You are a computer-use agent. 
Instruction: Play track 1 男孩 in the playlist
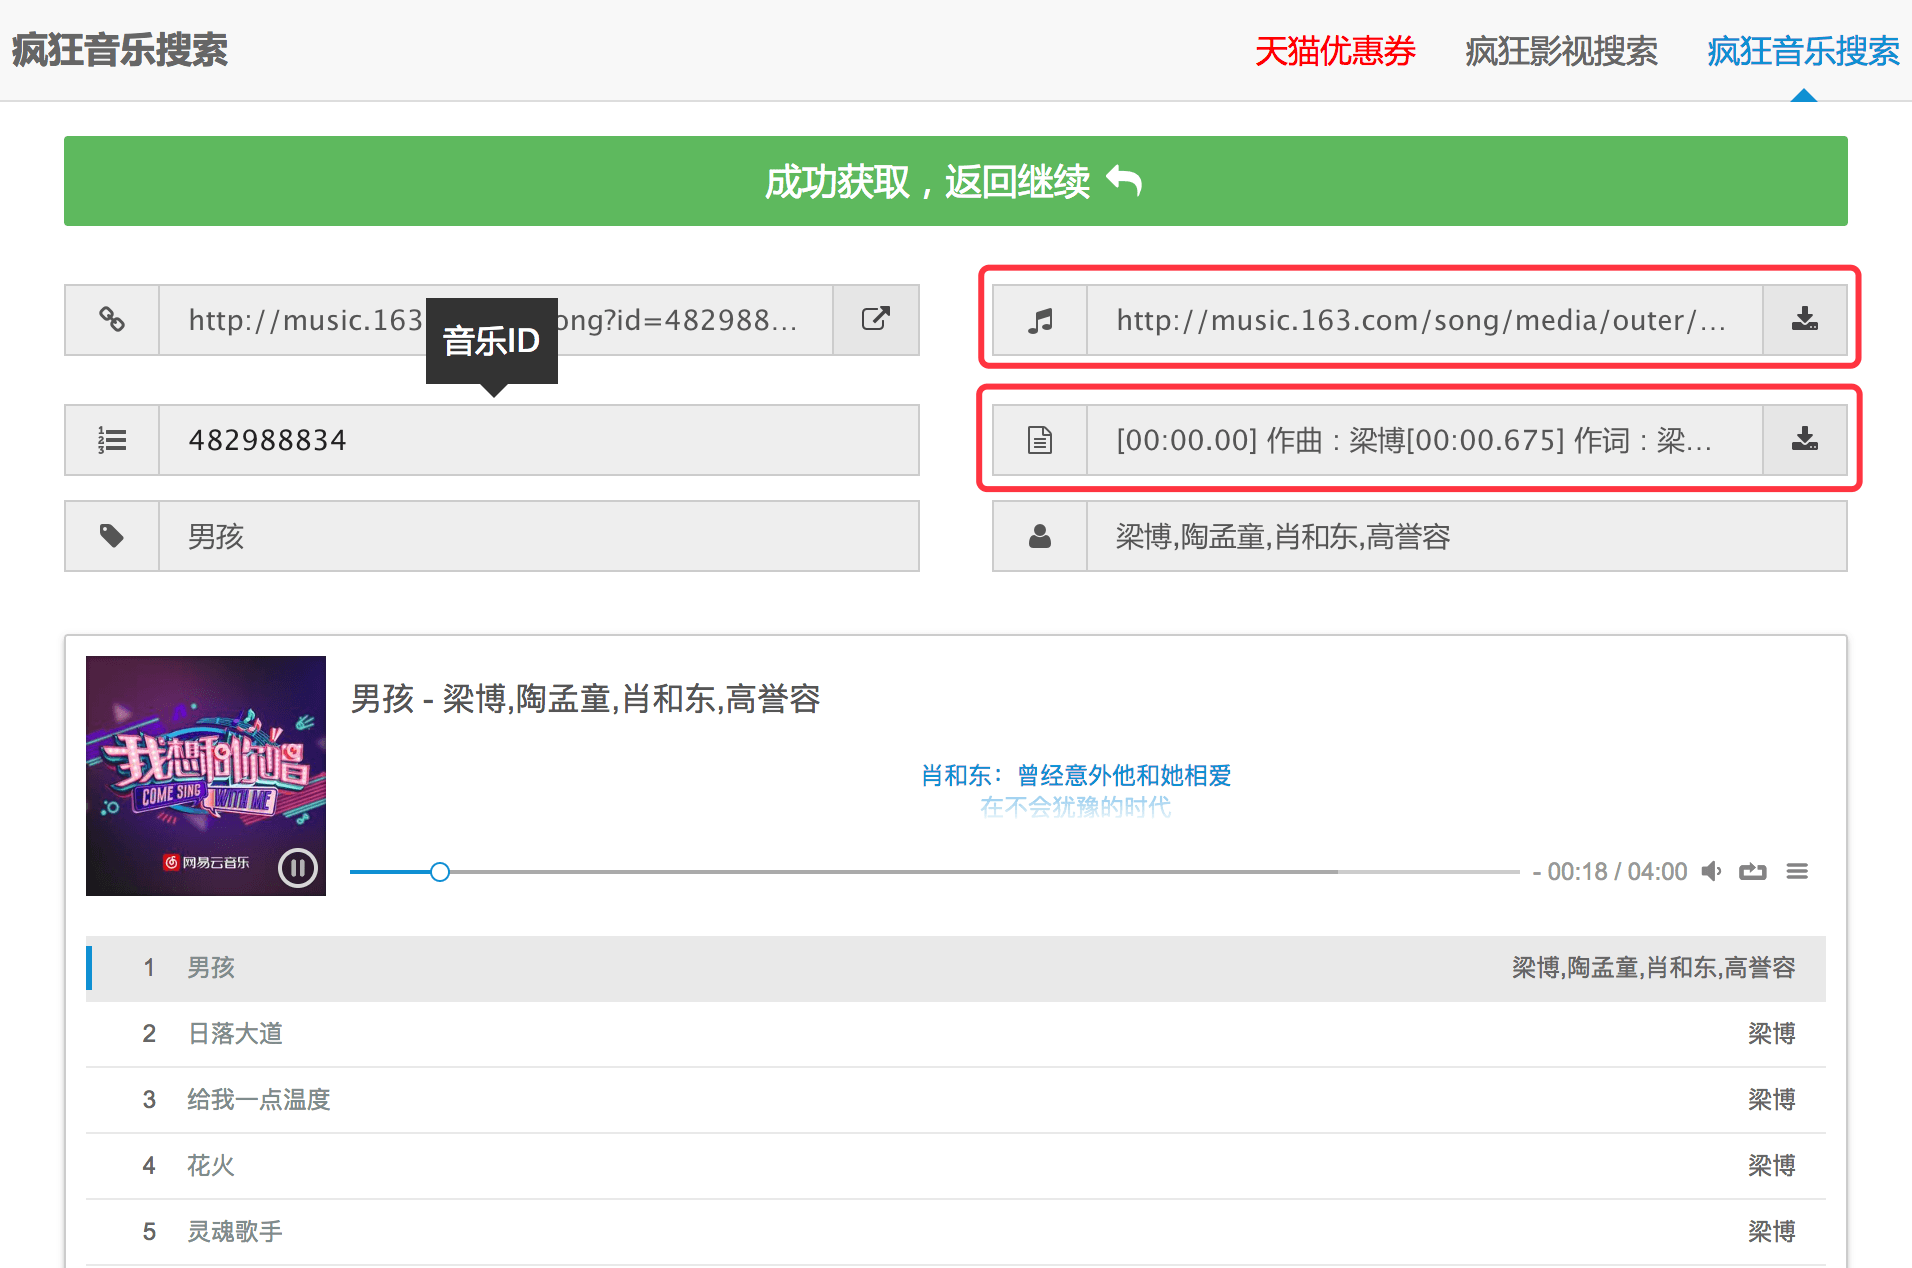coord(956,968)
